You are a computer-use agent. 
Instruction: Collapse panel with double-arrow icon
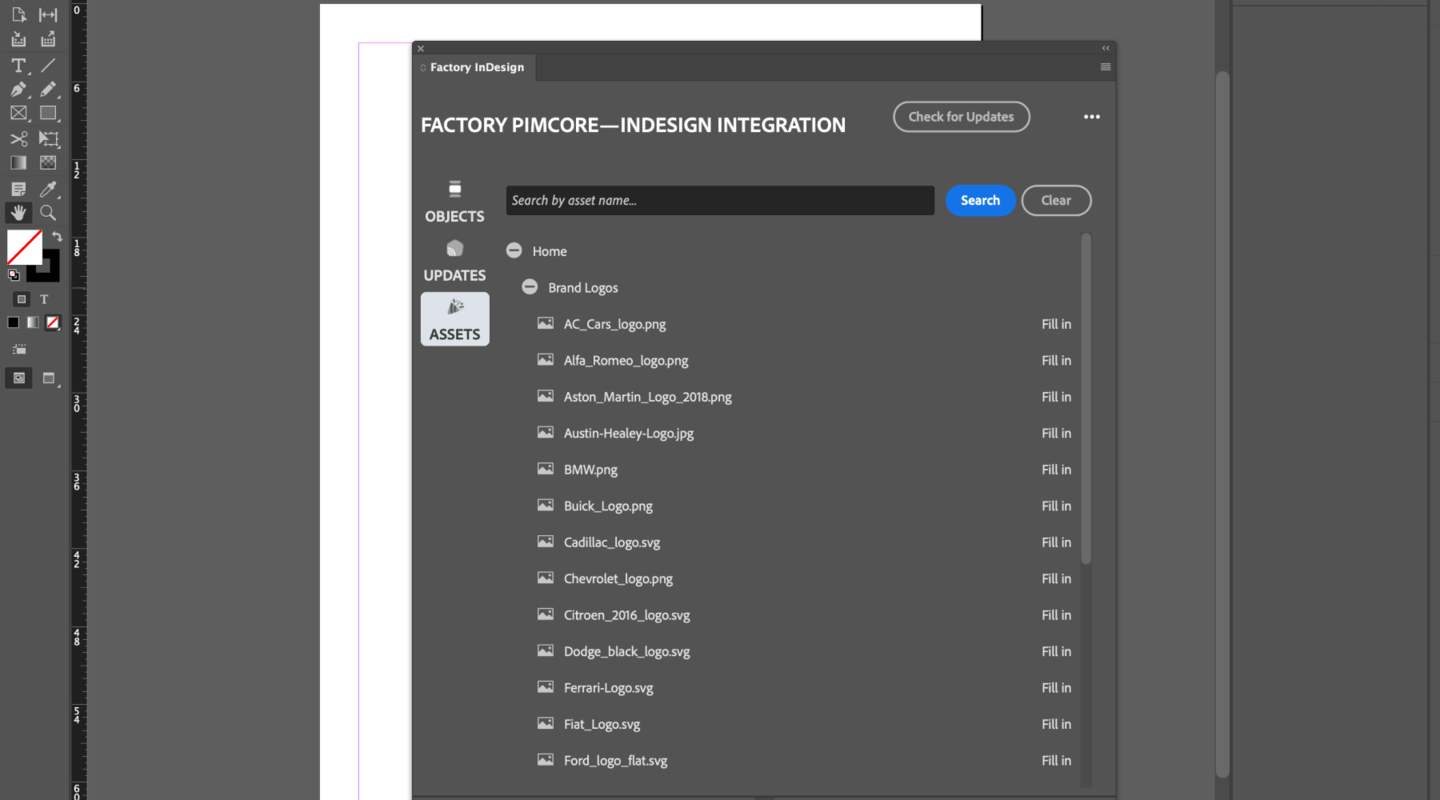point(1105,48)
